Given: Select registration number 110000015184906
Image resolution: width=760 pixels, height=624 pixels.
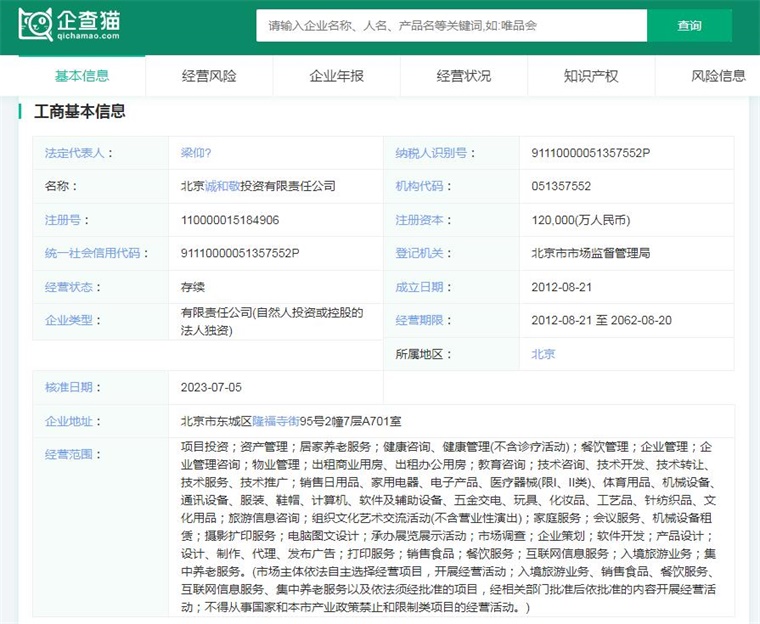Looking at the screenshot, I should click(230, 220).
